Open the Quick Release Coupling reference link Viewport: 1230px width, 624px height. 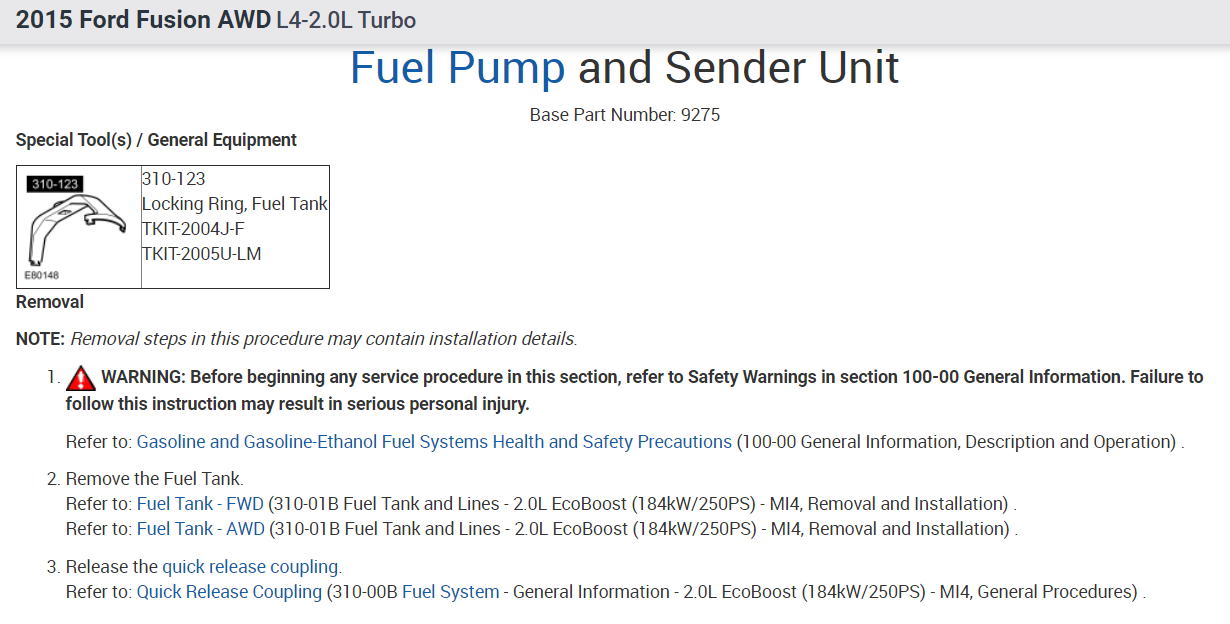click(x=229, y=592)
